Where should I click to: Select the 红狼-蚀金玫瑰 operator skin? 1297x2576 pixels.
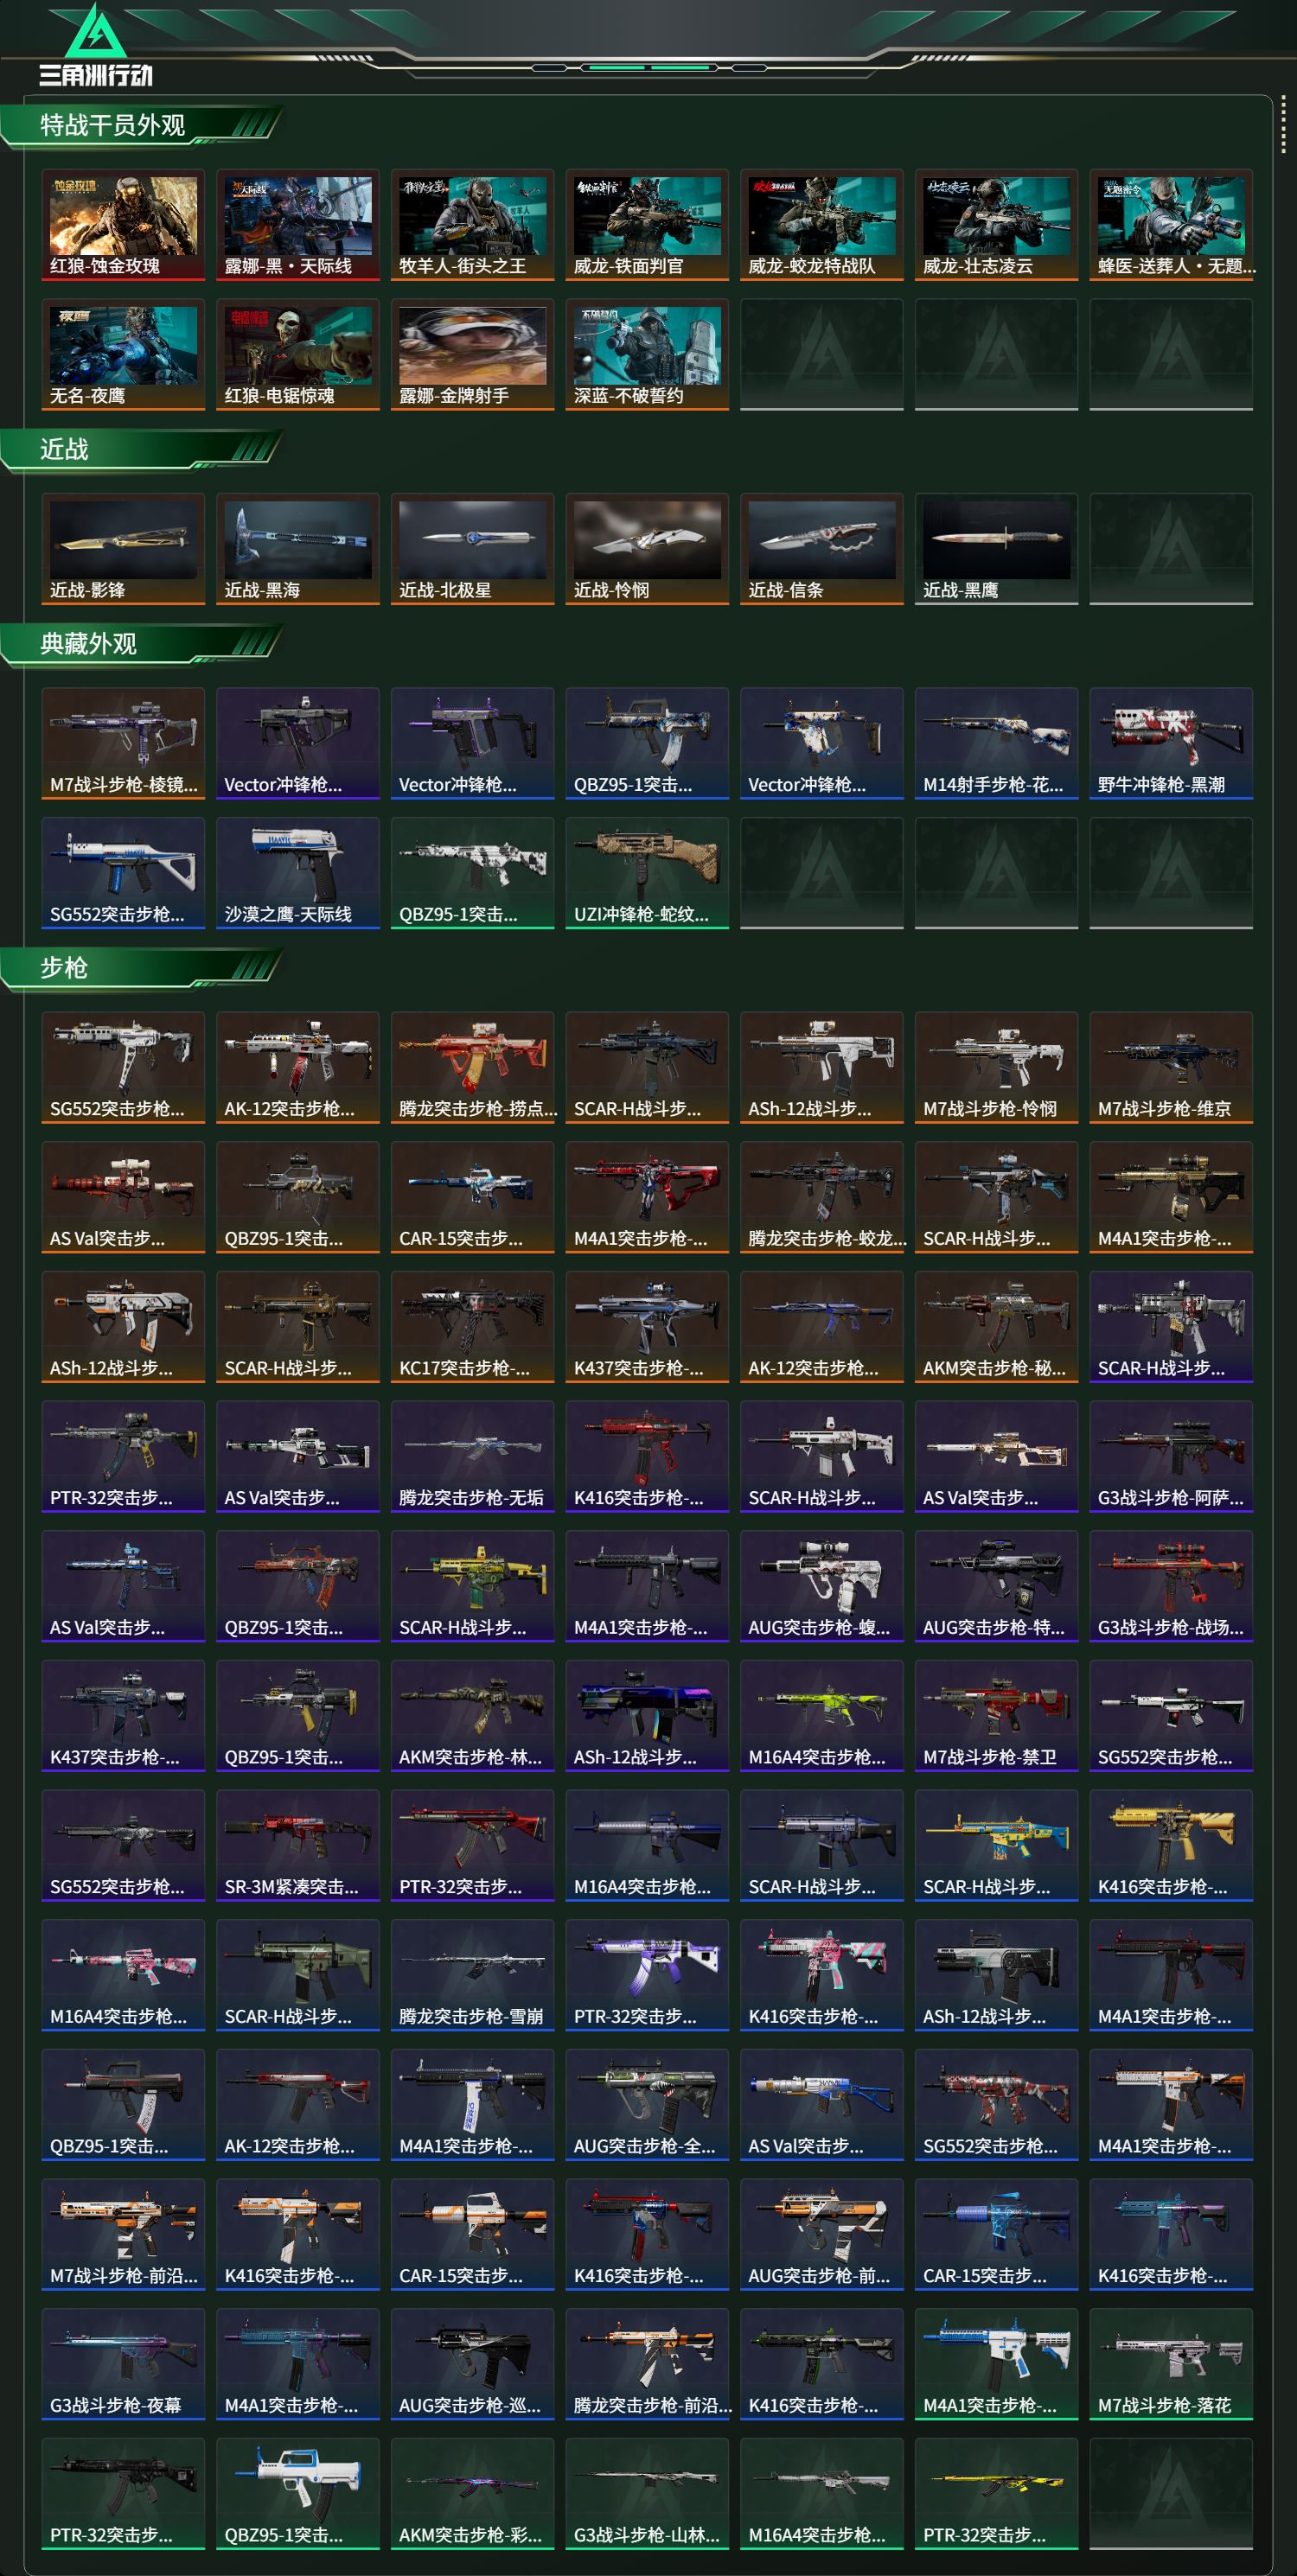click(x=123, y=225)
